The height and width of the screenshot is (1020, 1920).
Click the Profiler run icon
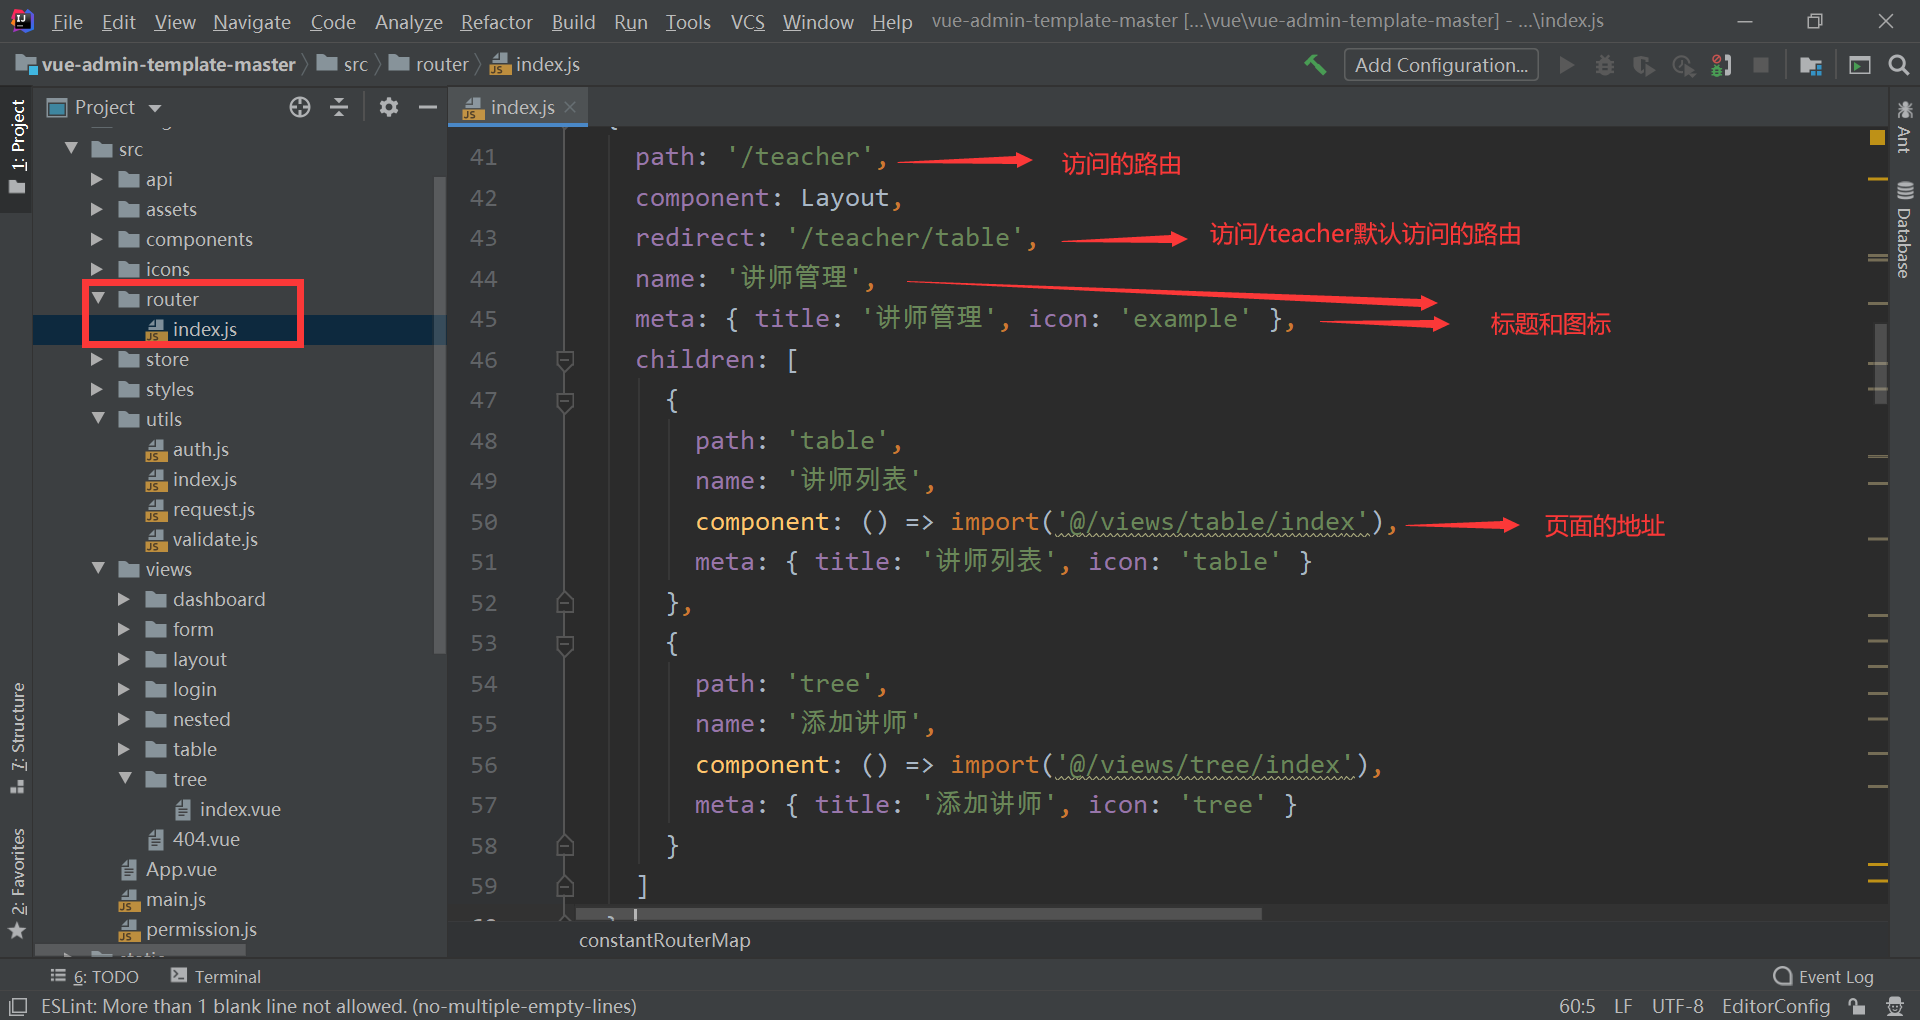coord(1684,65)
